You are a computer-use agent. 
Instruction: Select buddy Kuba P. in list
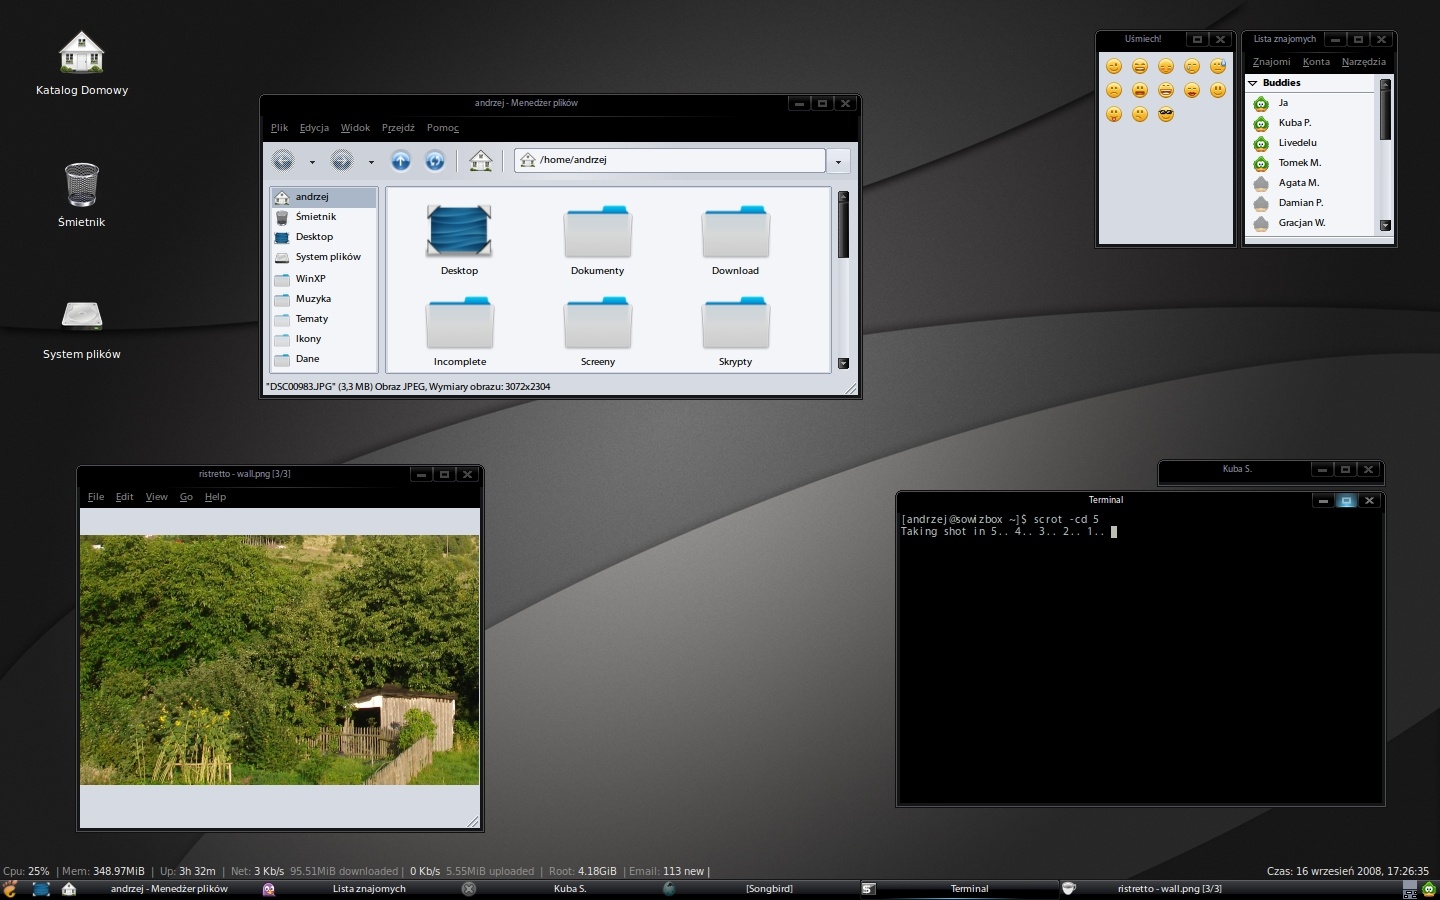pos(1312,123)
